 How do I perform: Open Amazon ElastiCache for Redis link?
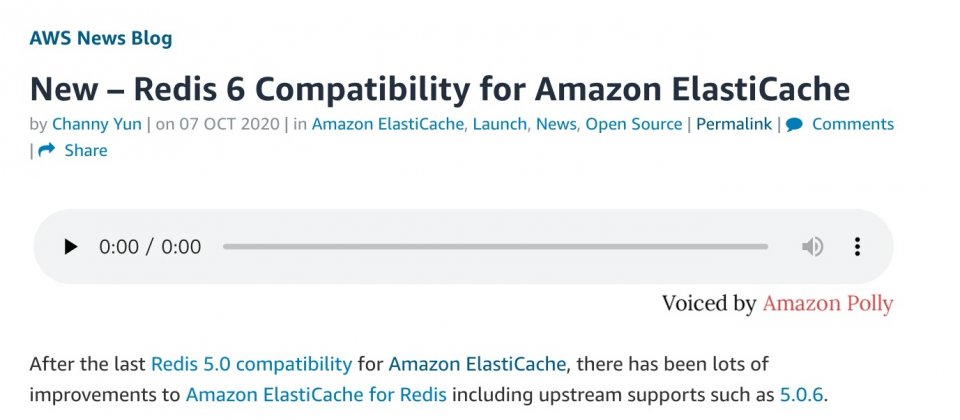(316, 394)
